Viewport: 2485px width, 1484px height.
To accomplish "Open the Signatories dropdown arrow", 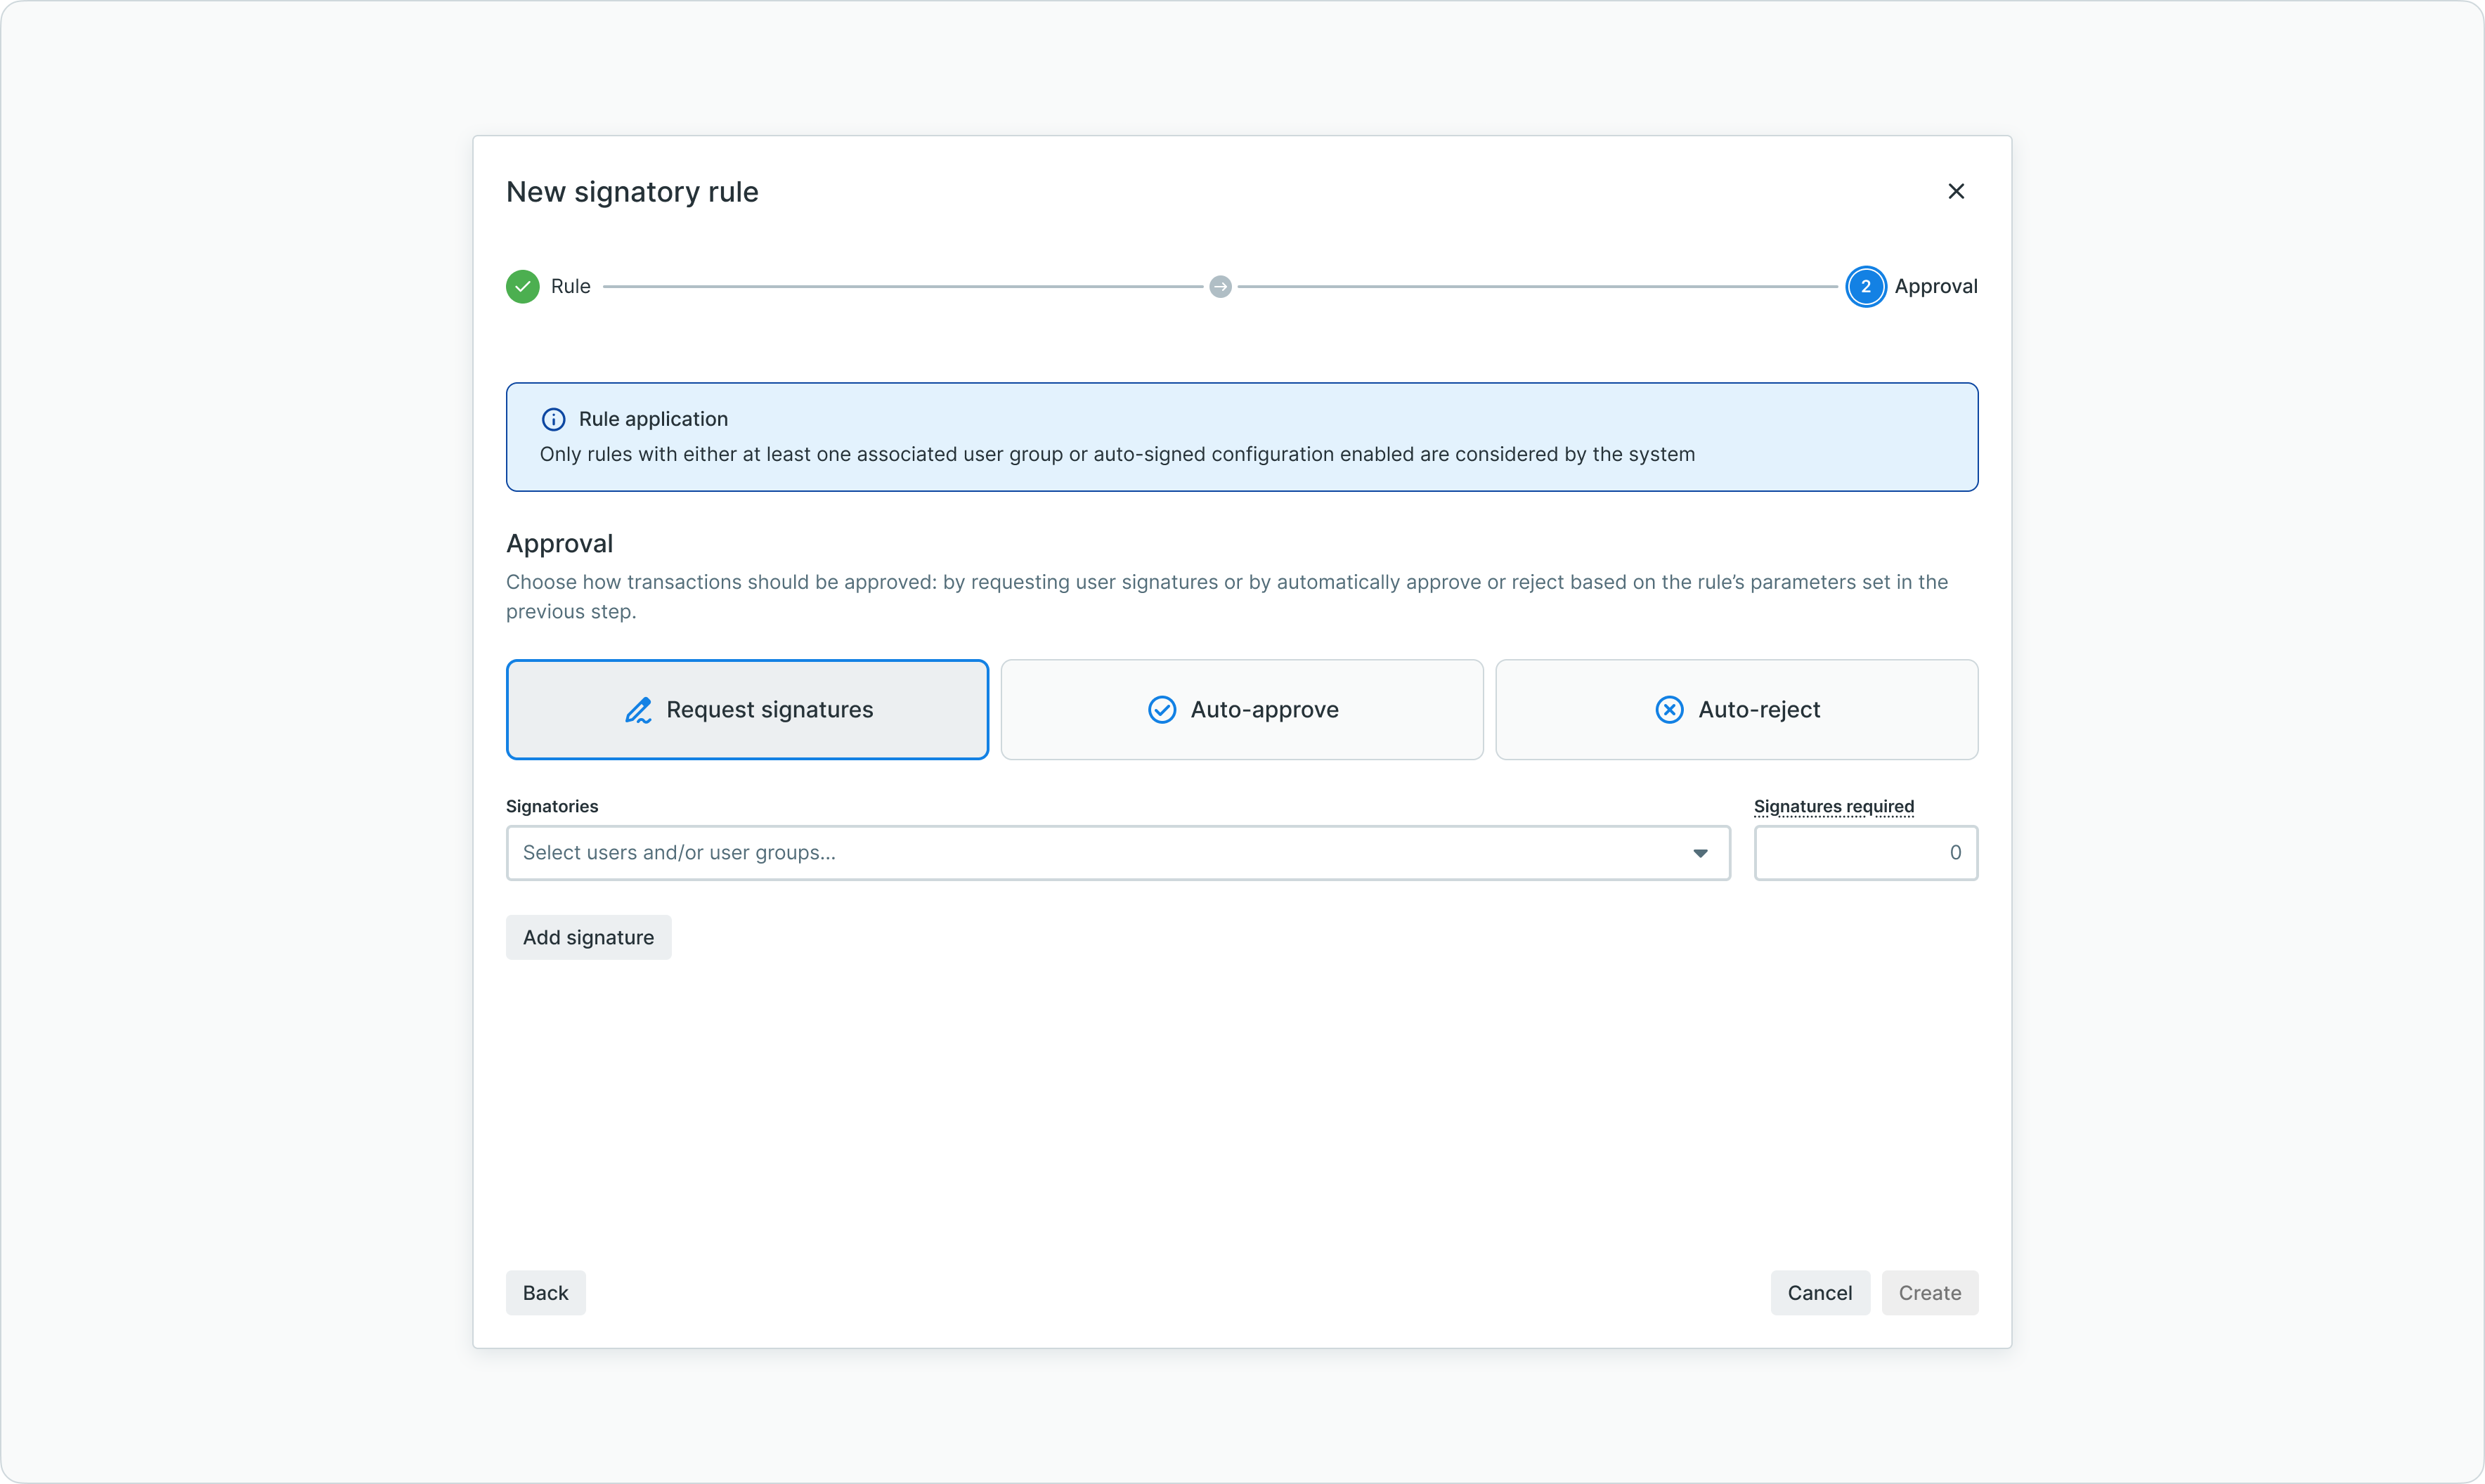I will (x=1700, y=853).
